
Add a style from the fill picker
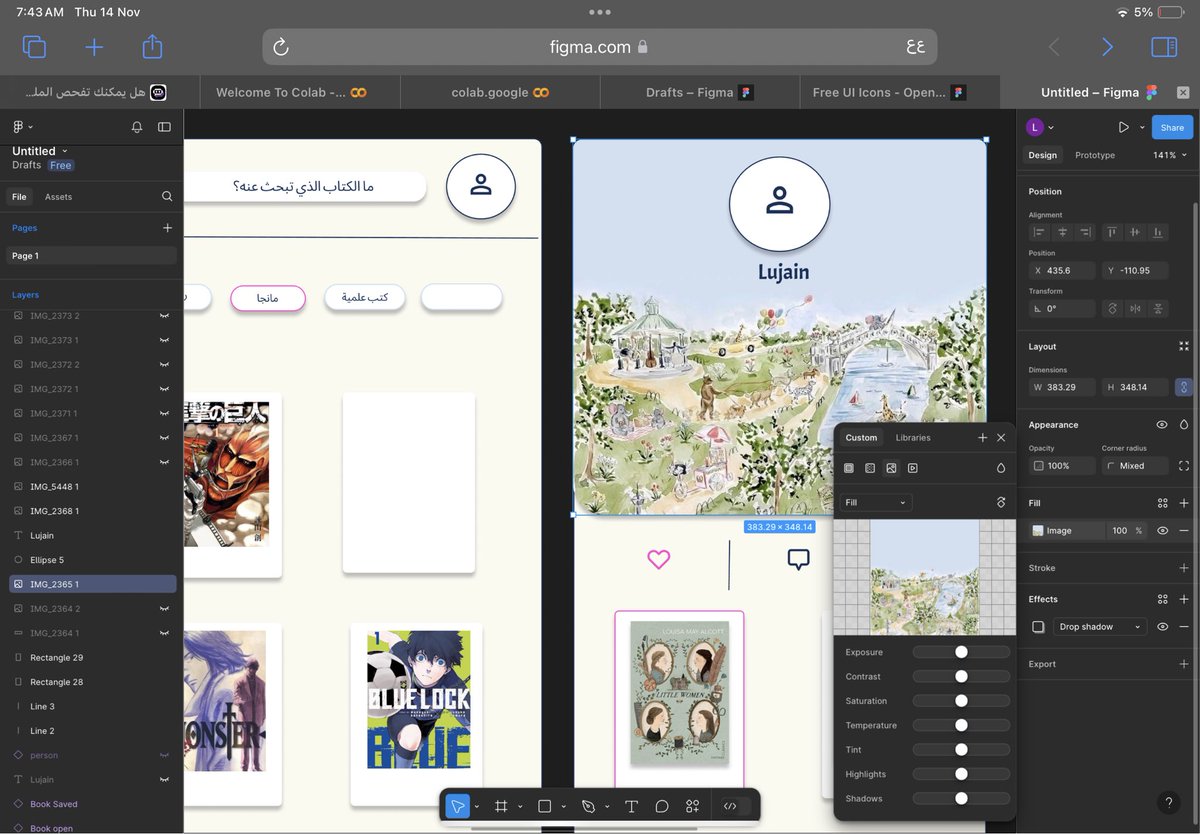click(982, 438)
